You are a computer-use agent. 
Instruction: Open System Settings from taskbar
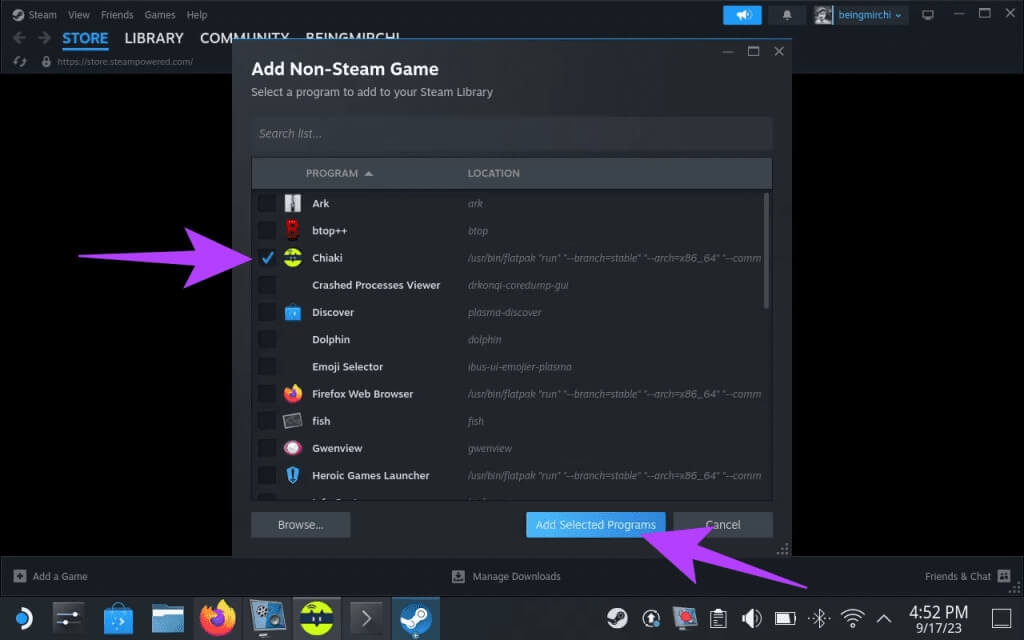[69, 618]
